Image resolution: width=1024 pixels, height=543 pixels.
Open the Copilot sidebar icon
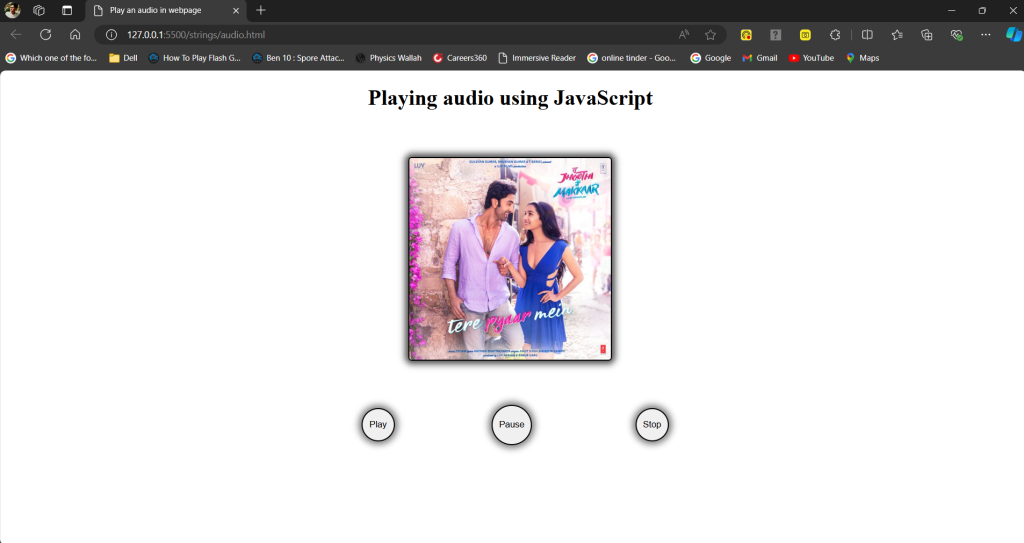[1014, 35]
